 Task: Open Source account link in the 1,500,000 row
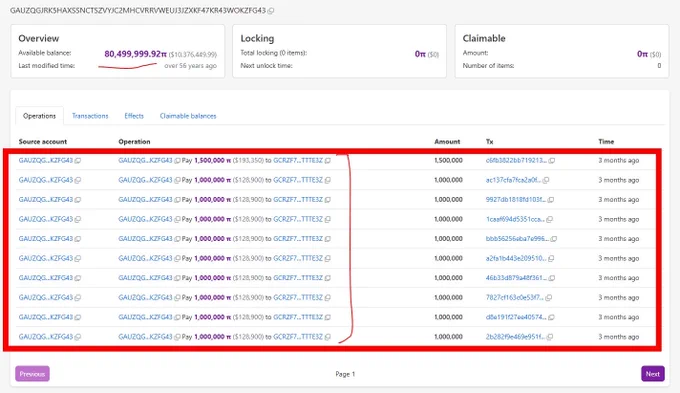[x=46, y=160]
